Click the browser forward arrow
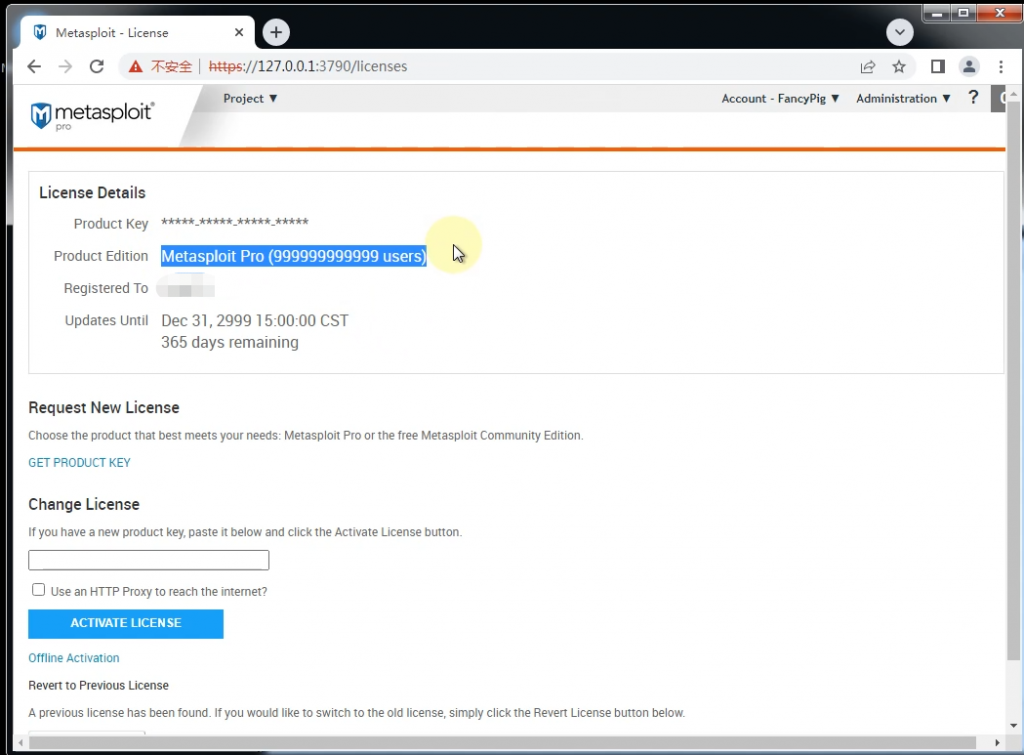1024x755 pixels. pyautogui.click(x=65, y=66)
